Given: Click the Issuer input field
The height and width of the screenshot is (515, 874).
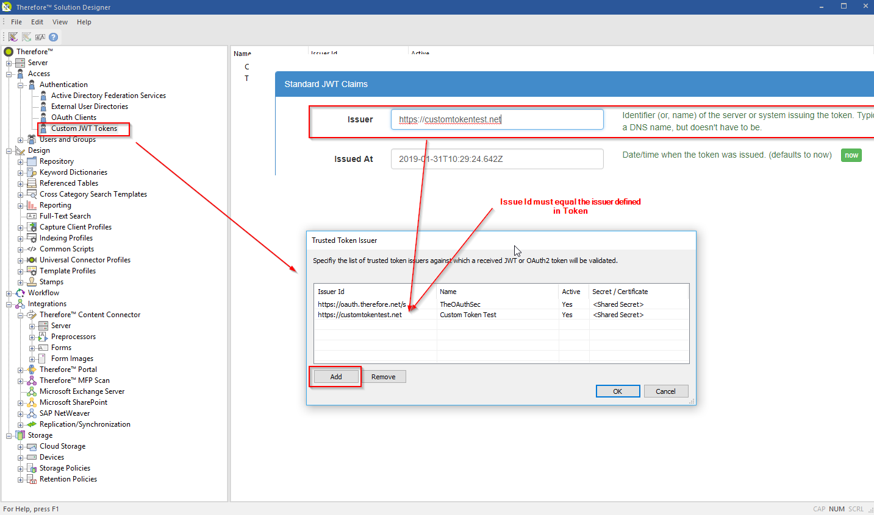Looking at the screenshot, I should click(497, 120).
